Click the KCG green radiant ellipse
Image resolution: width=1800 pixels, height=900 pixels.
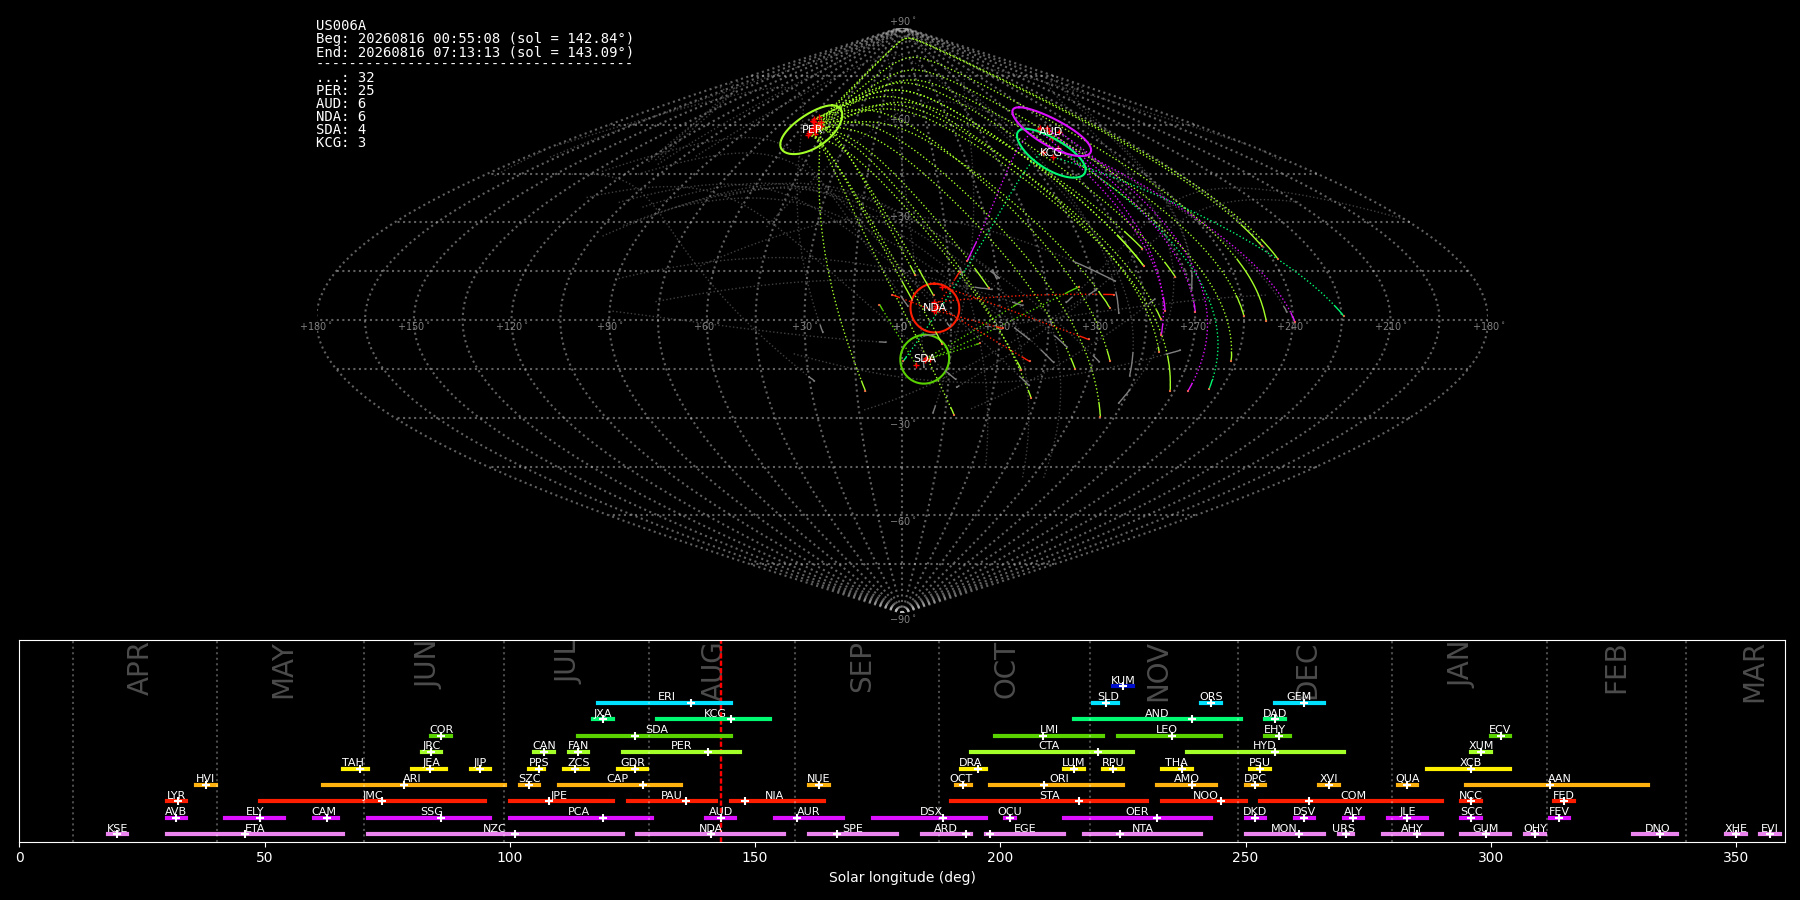(1051, 153)
